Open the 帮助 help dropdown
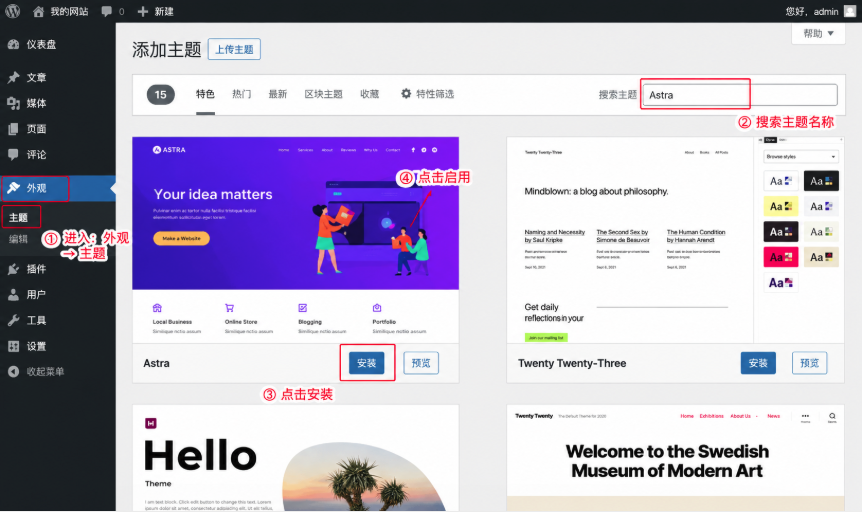862x512 pixels. click(x=818, y=34)
